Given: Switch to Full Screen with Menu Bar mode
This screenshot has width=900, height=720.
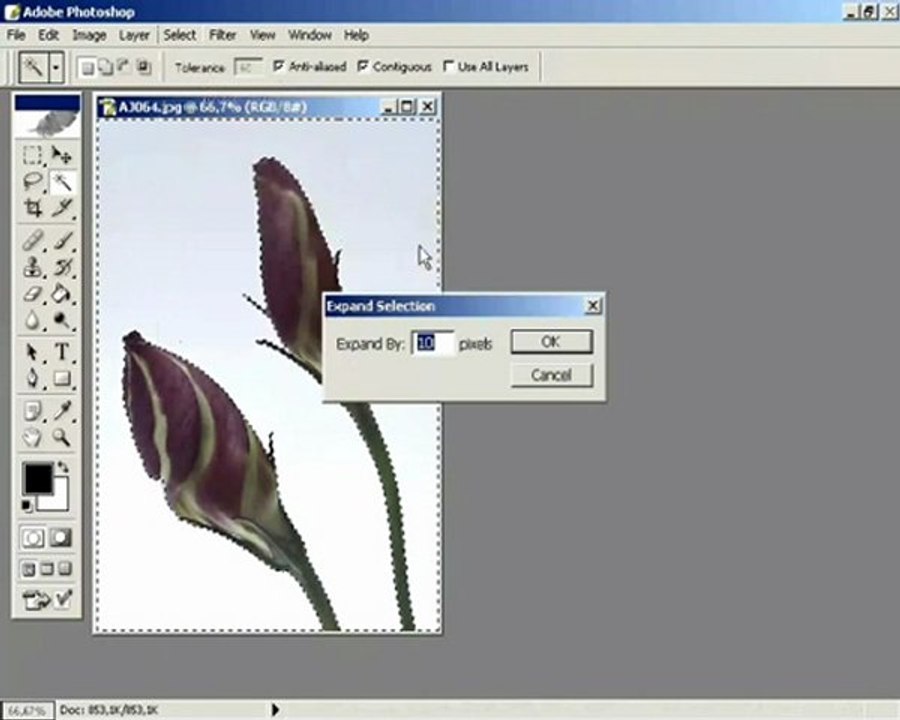Looking at the screenshot, I should [47, 569].
